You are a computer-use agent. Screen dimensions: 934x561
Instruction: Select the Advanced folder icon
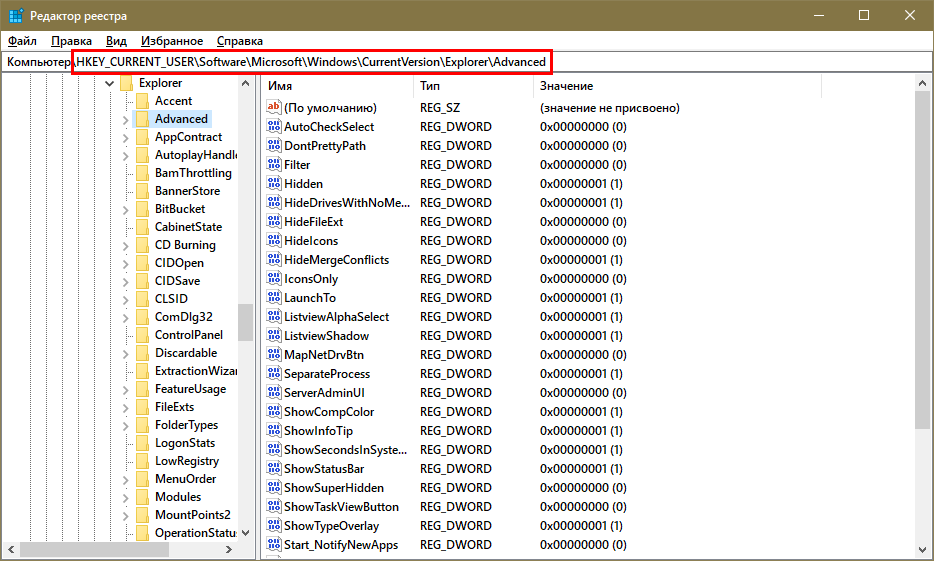pos(142,119)
